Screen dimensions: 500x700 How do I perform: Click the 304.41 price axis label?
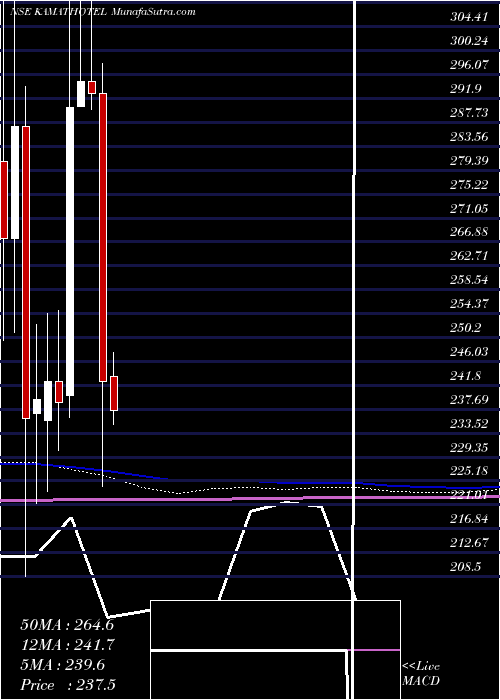click(469, 17)
